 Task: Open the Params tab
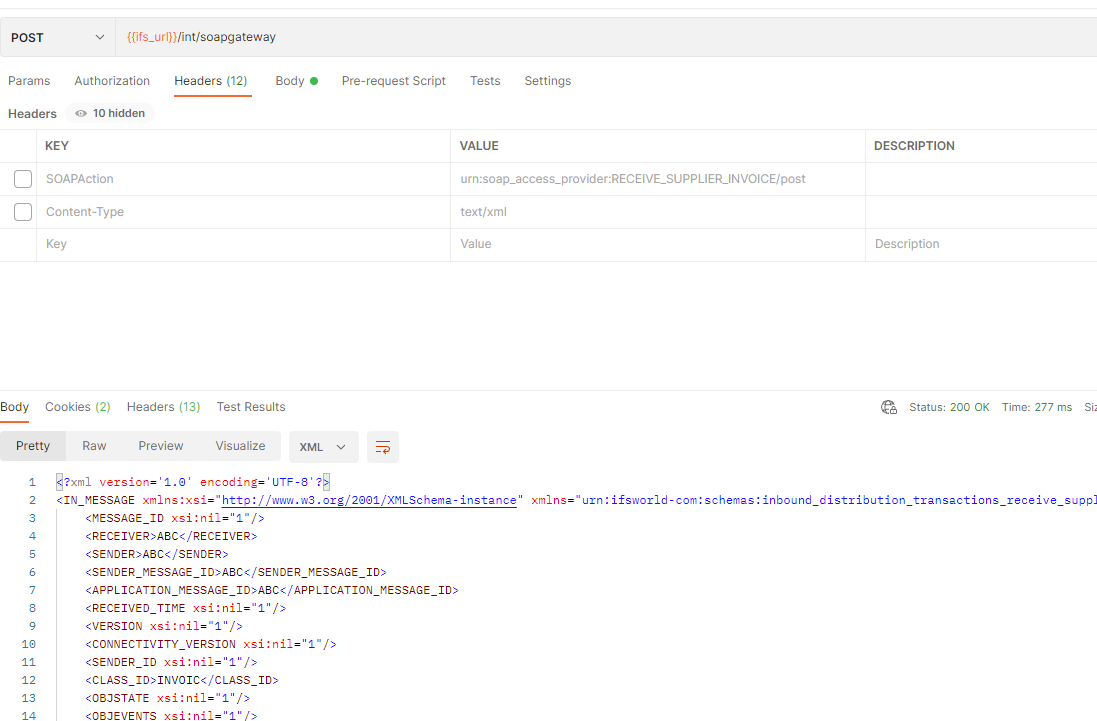[29, 81]
